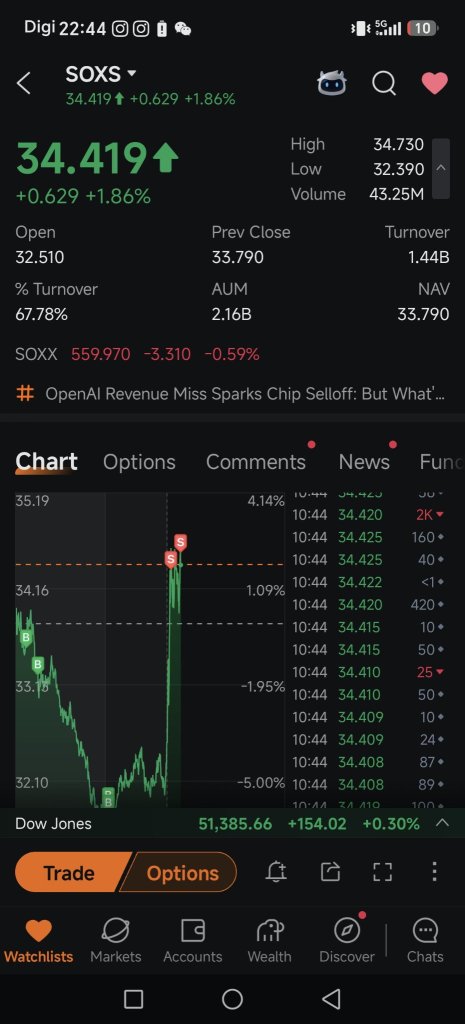Switch to the Comments tab
This screenshot has width=465, height=1024.
tap(255, 462)
